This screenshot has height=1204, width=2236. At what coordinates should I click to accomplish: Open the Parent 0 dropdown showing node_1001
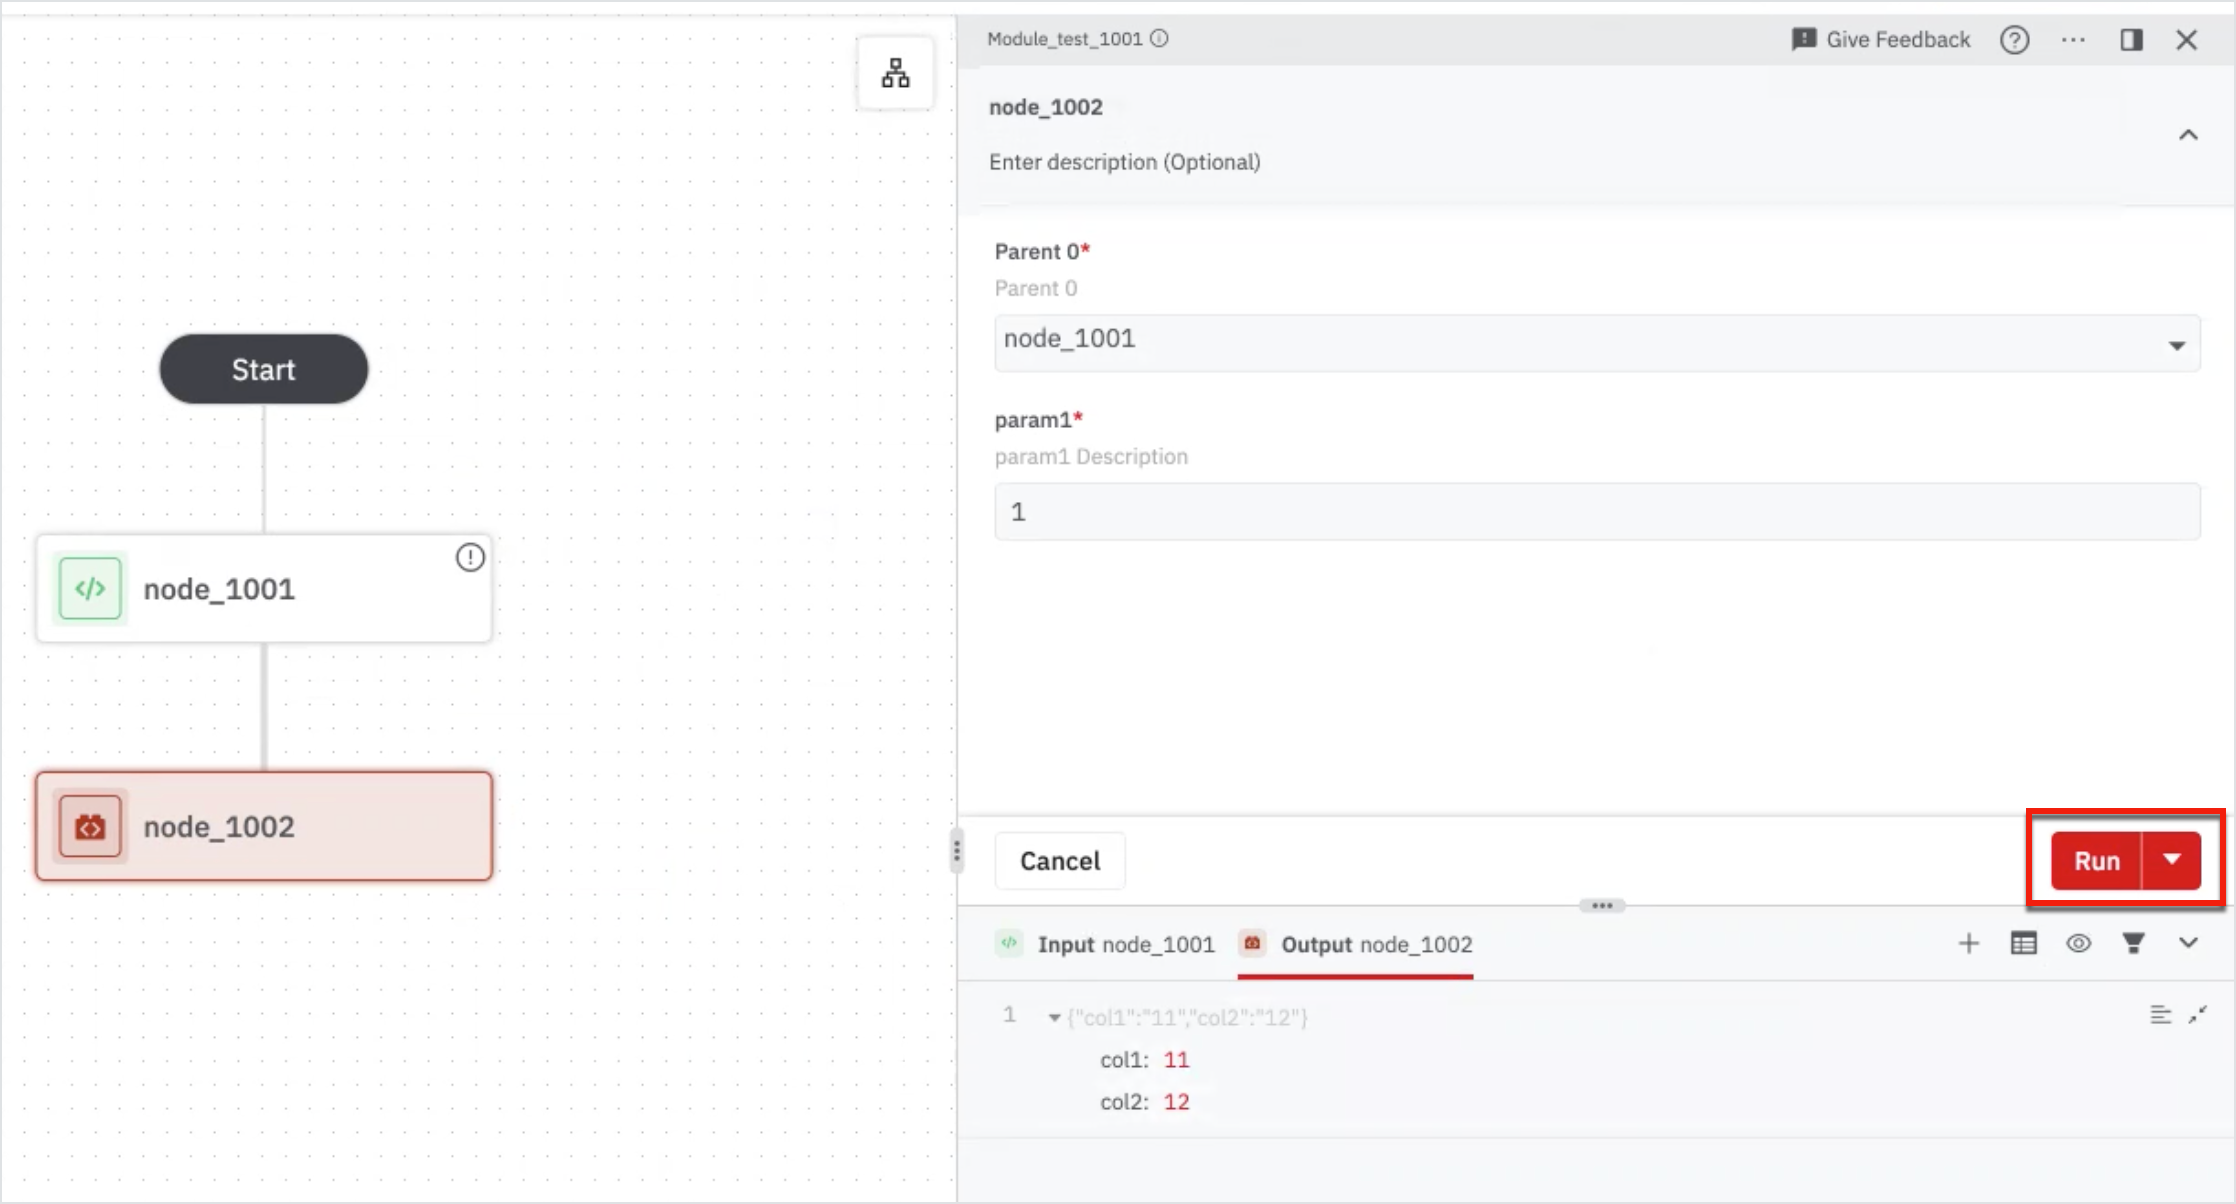(x=1597, y=343)
